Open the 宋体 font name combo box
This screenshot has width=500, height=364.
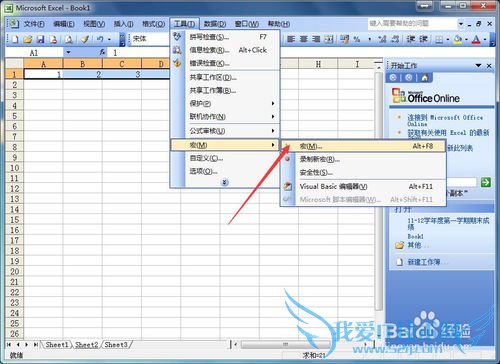[x=150, y=39]
